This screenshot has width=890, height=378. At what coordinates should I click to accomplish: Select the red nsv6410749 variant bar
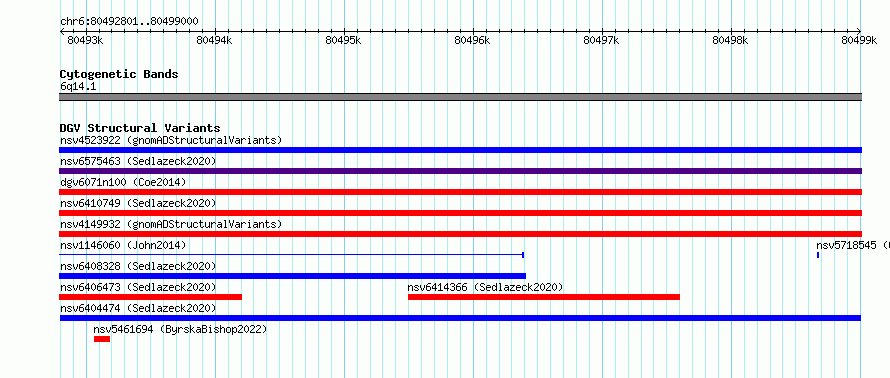pos(460,213)
